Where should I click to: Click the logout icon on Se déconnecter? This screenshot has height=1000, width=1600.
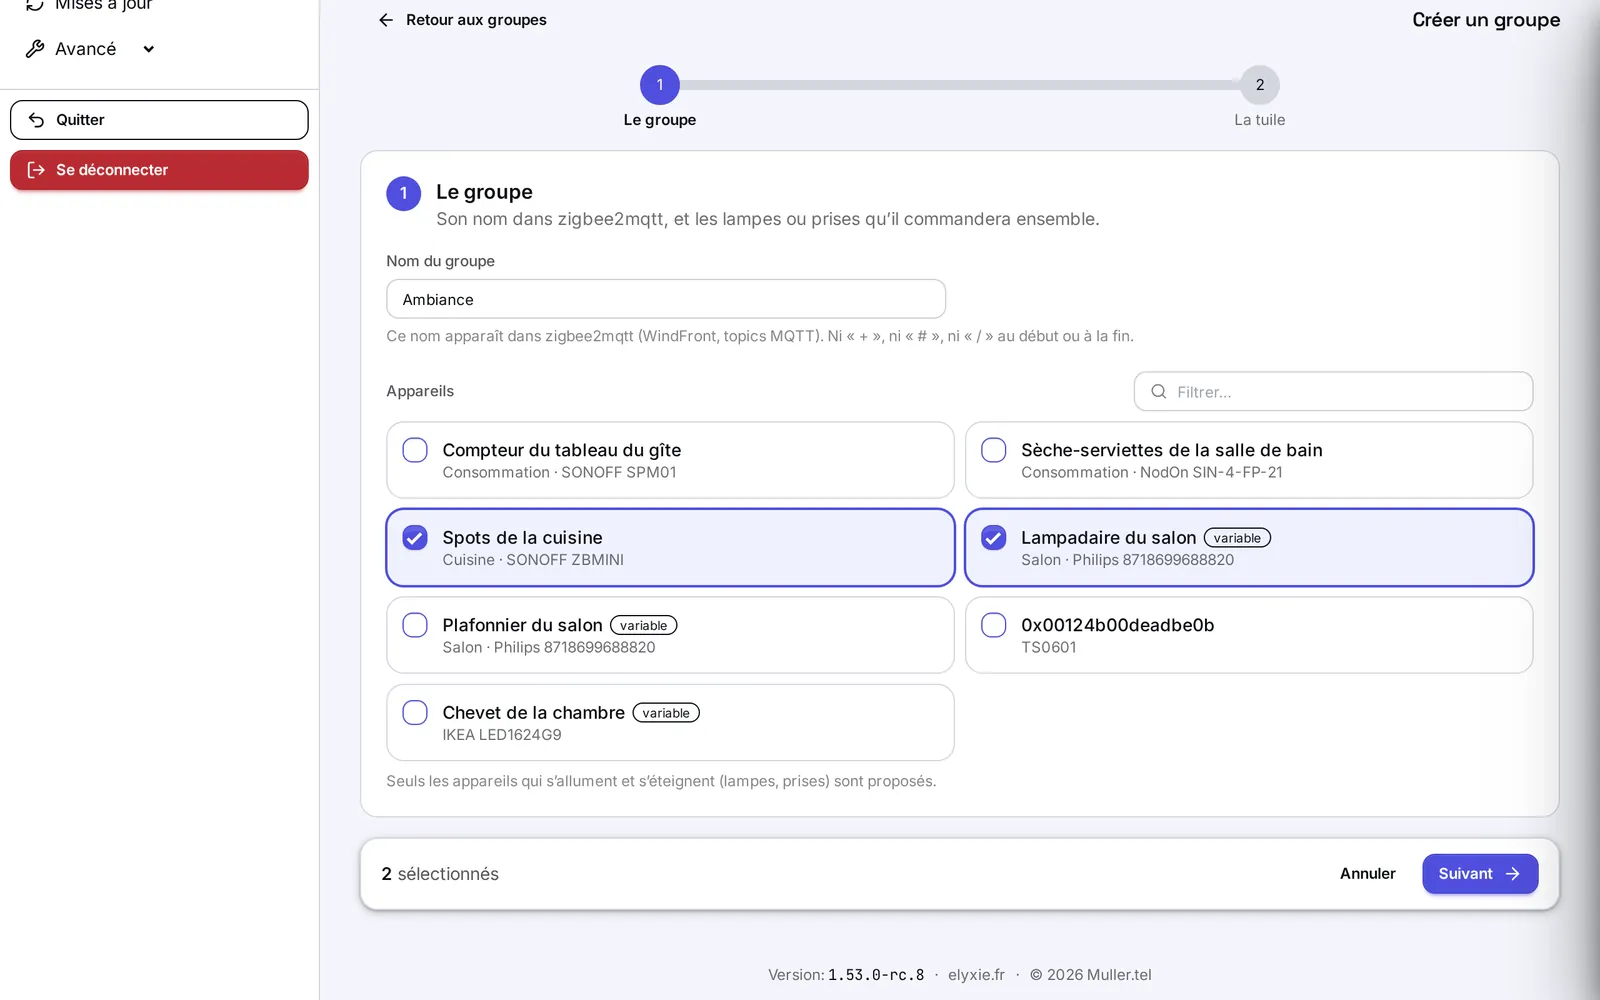coord(36,170)
